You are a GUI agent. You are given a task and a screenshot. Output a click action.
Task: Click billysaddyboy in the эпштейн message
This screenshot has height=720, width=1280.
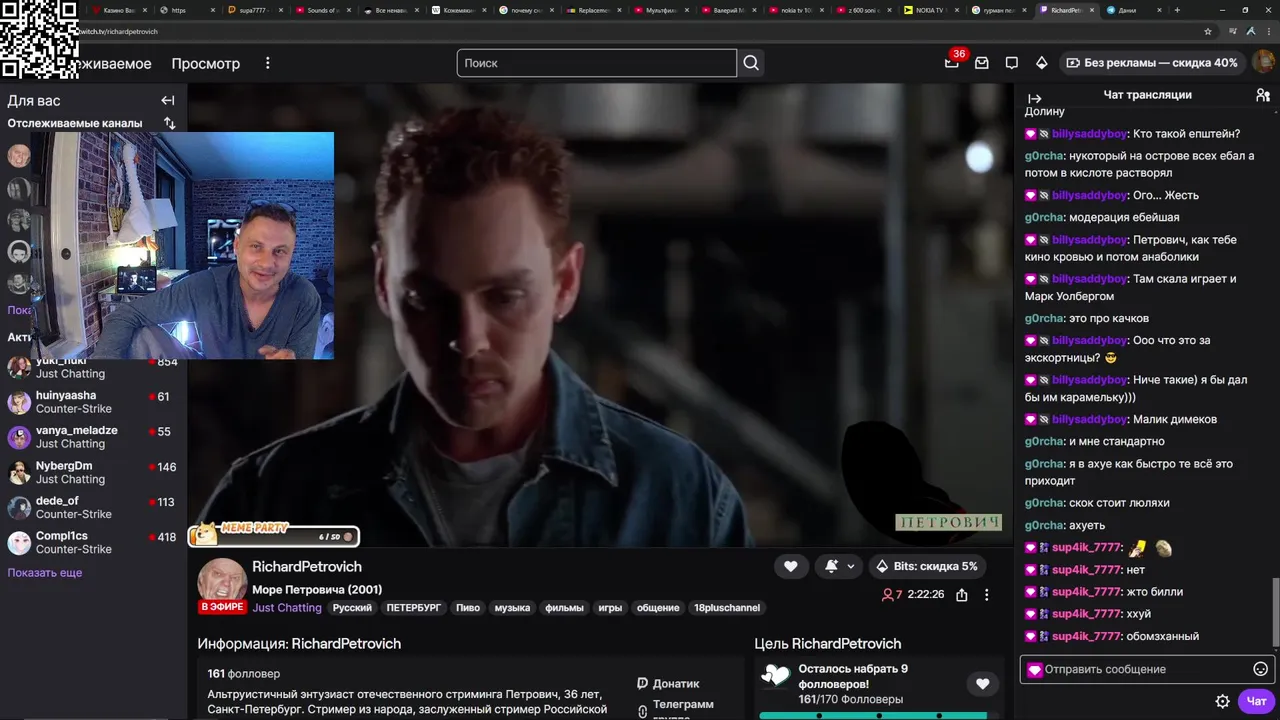[x=1089, y=134]
